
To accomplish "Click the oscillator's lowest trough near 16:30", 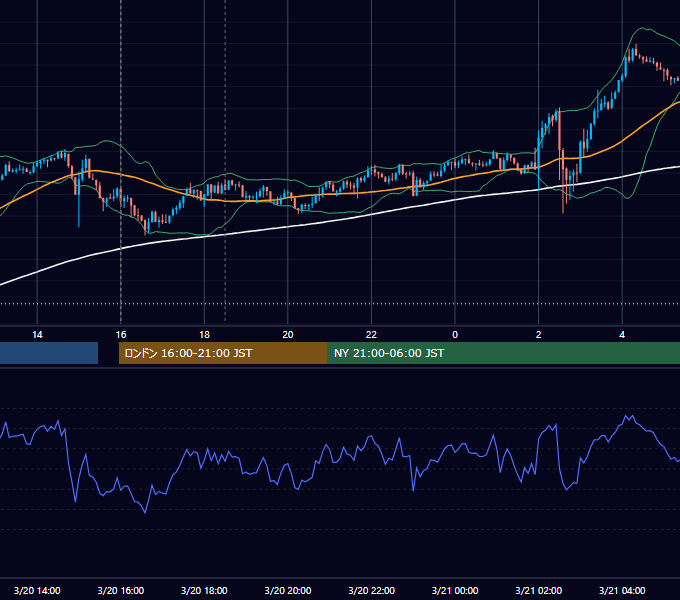I will pyautogui.click(x=145, y=512).
